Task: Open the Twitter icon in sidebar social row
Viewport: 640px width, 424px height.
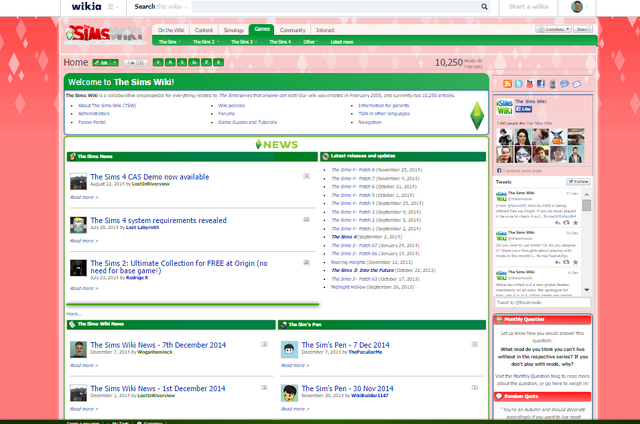Action: [518, 84]
